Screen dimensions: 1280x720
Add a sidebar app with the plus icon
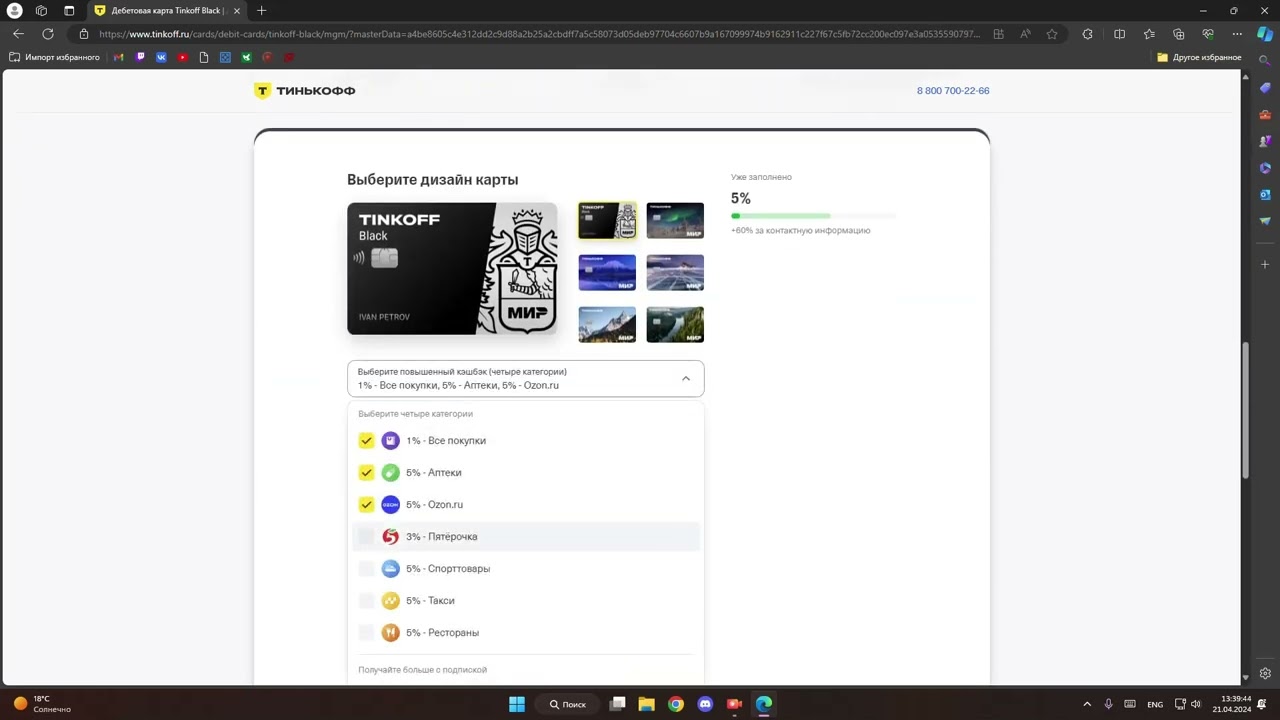[1265, 264]
